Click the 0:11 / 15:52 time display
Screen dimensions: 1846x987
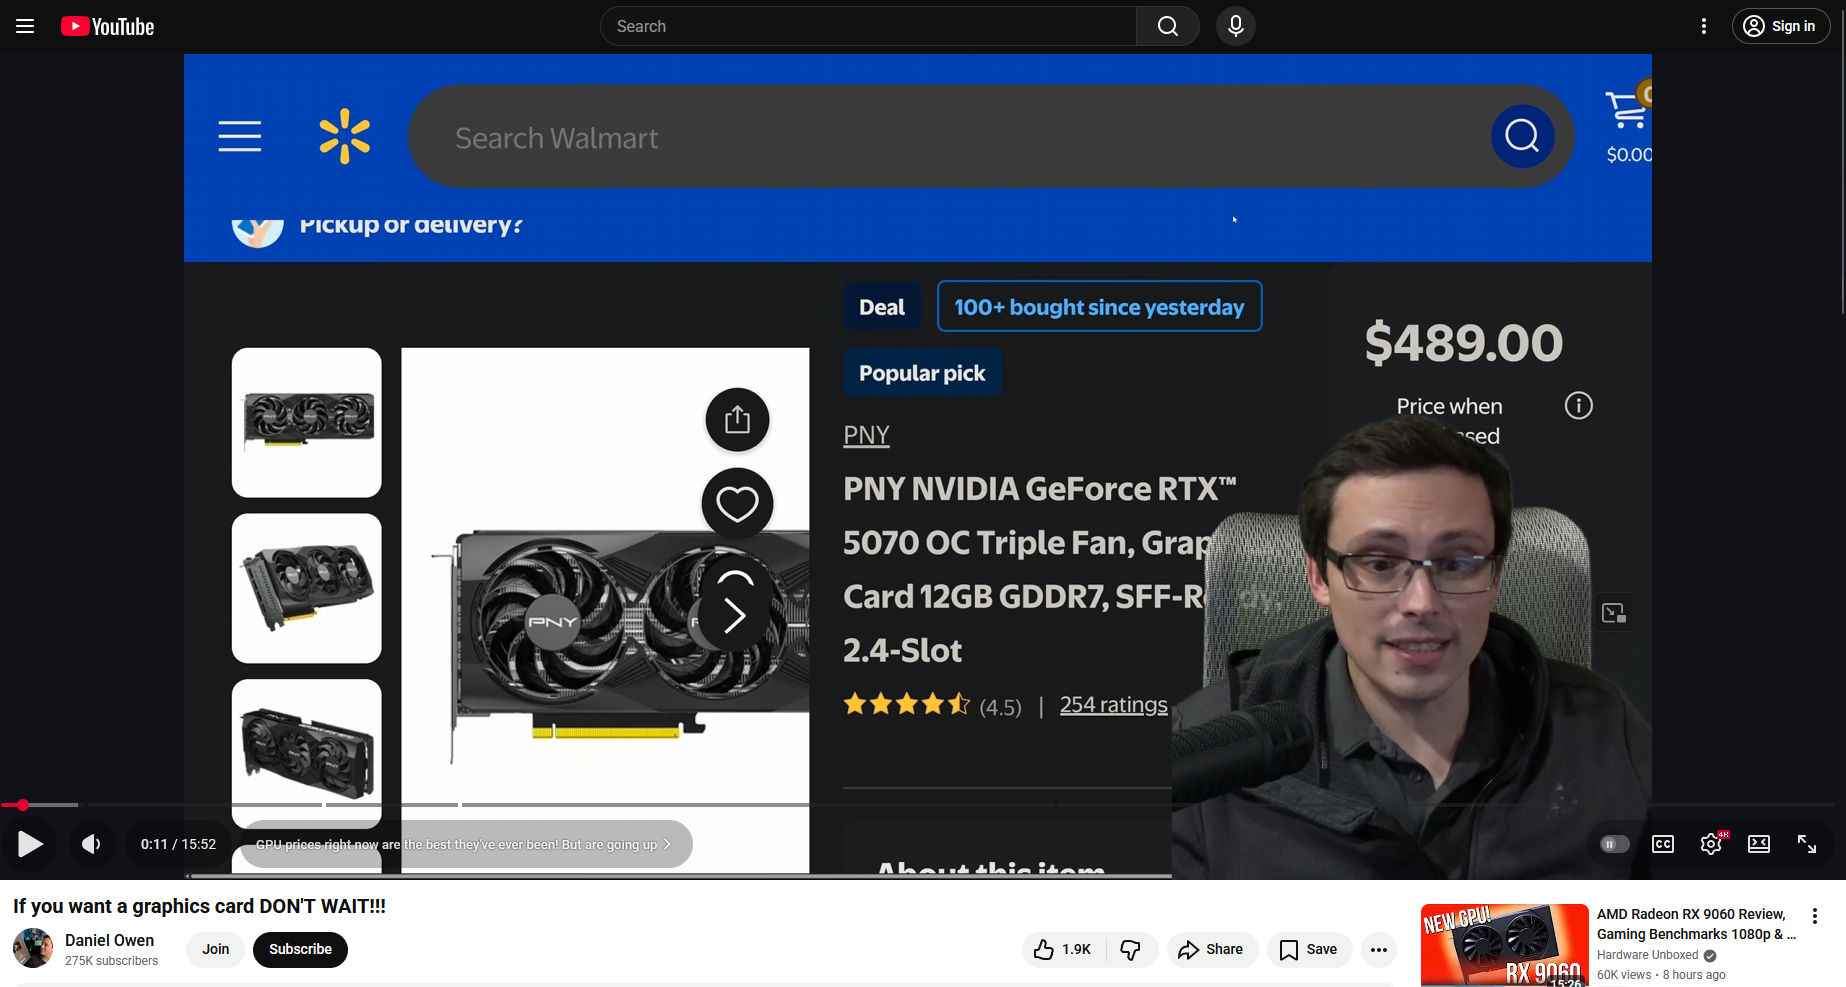pyautogui.click(x=178, y=844)
